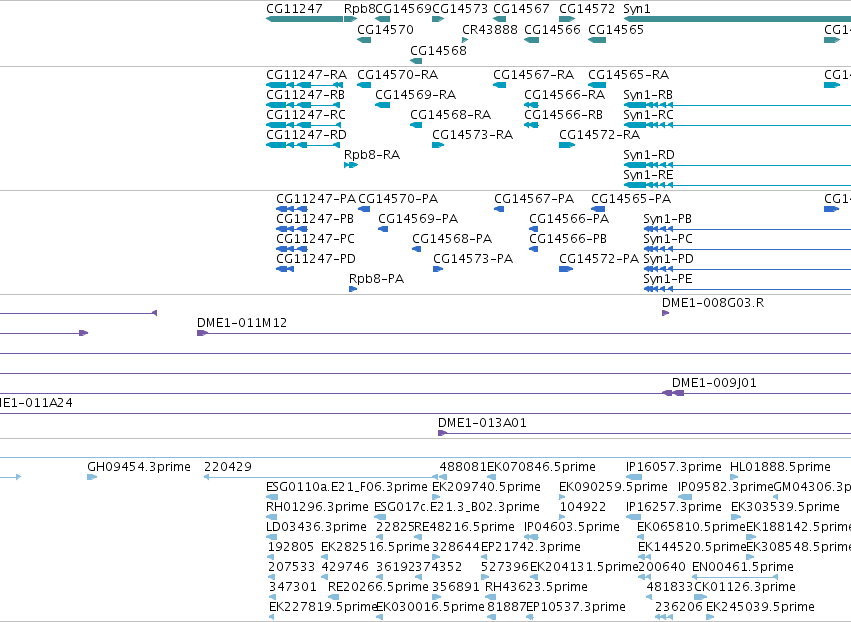Select protein CG14565-PA

[631, 199]
